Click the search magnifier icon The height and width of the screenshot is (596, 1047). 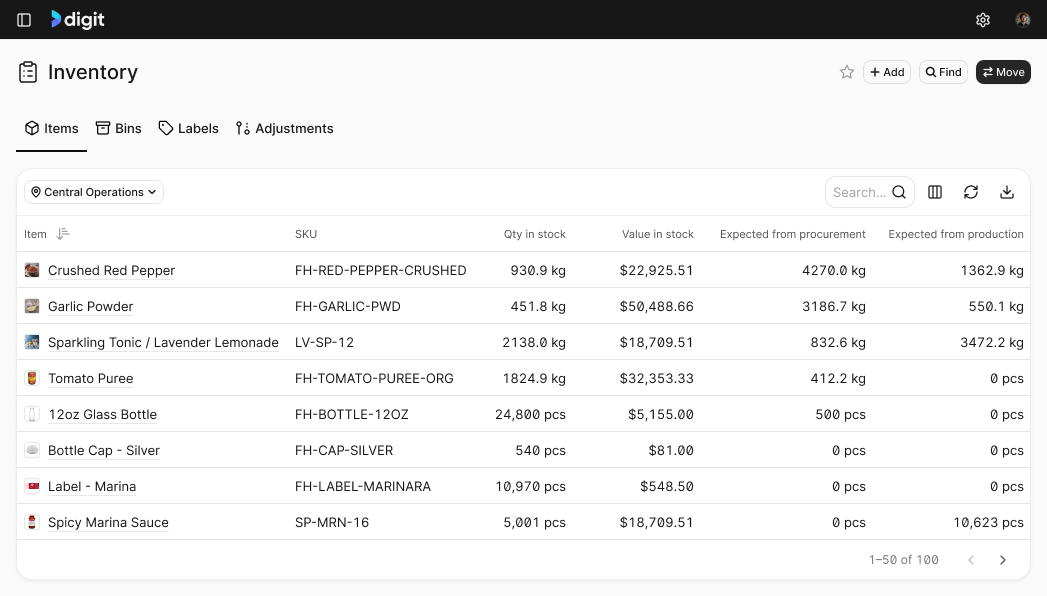899,192
